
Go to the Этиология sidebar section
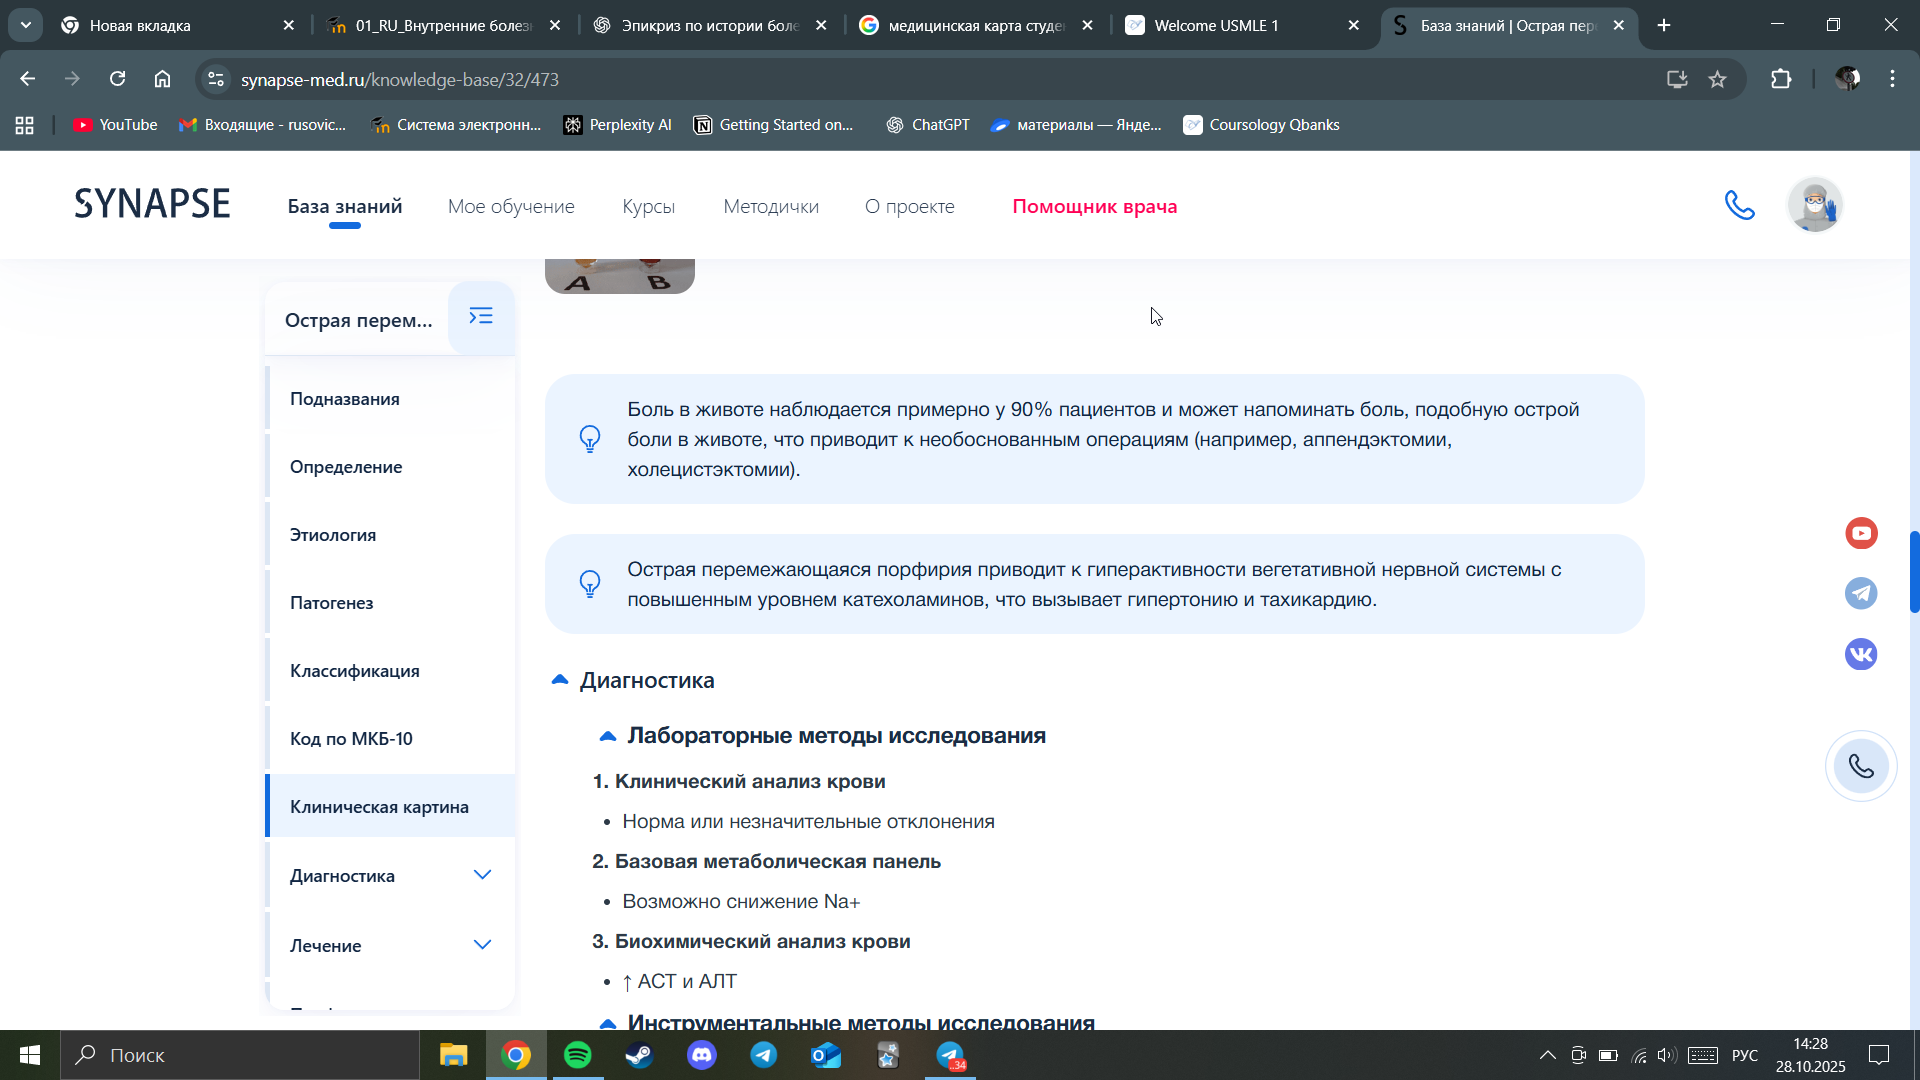333,535
